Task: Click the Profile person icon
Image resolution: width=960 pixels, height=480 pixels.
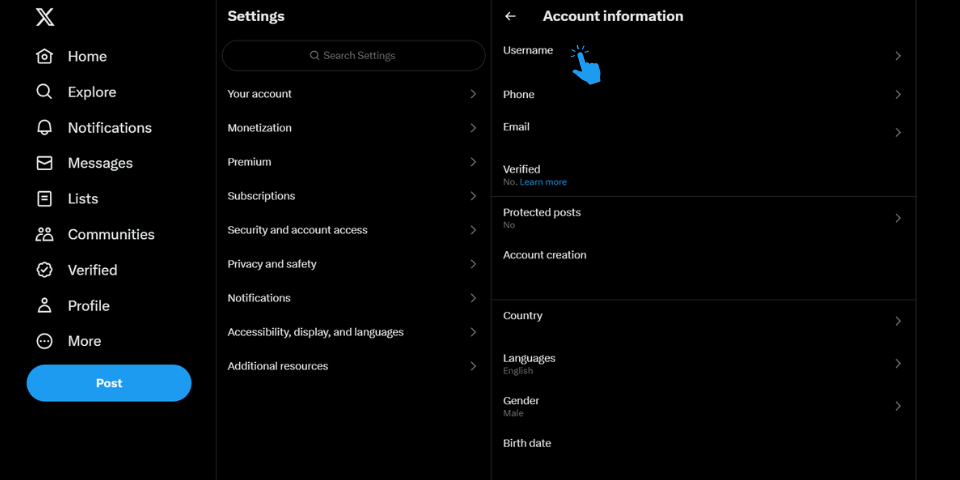Action: (x=44, y=305)
